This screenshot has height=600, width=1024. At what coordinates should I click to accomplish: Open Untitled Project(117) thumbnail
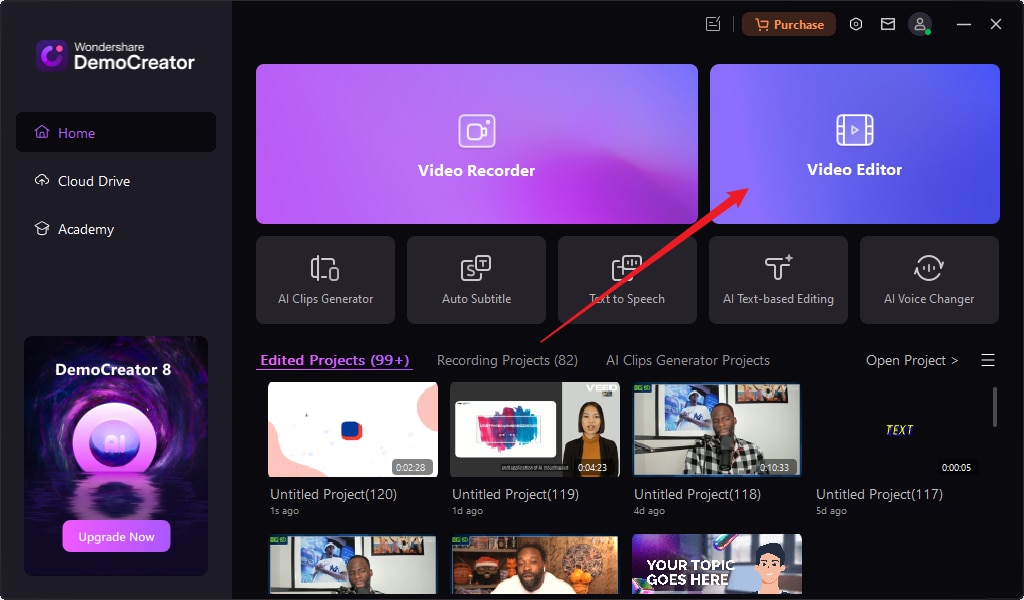pos(899,430)
